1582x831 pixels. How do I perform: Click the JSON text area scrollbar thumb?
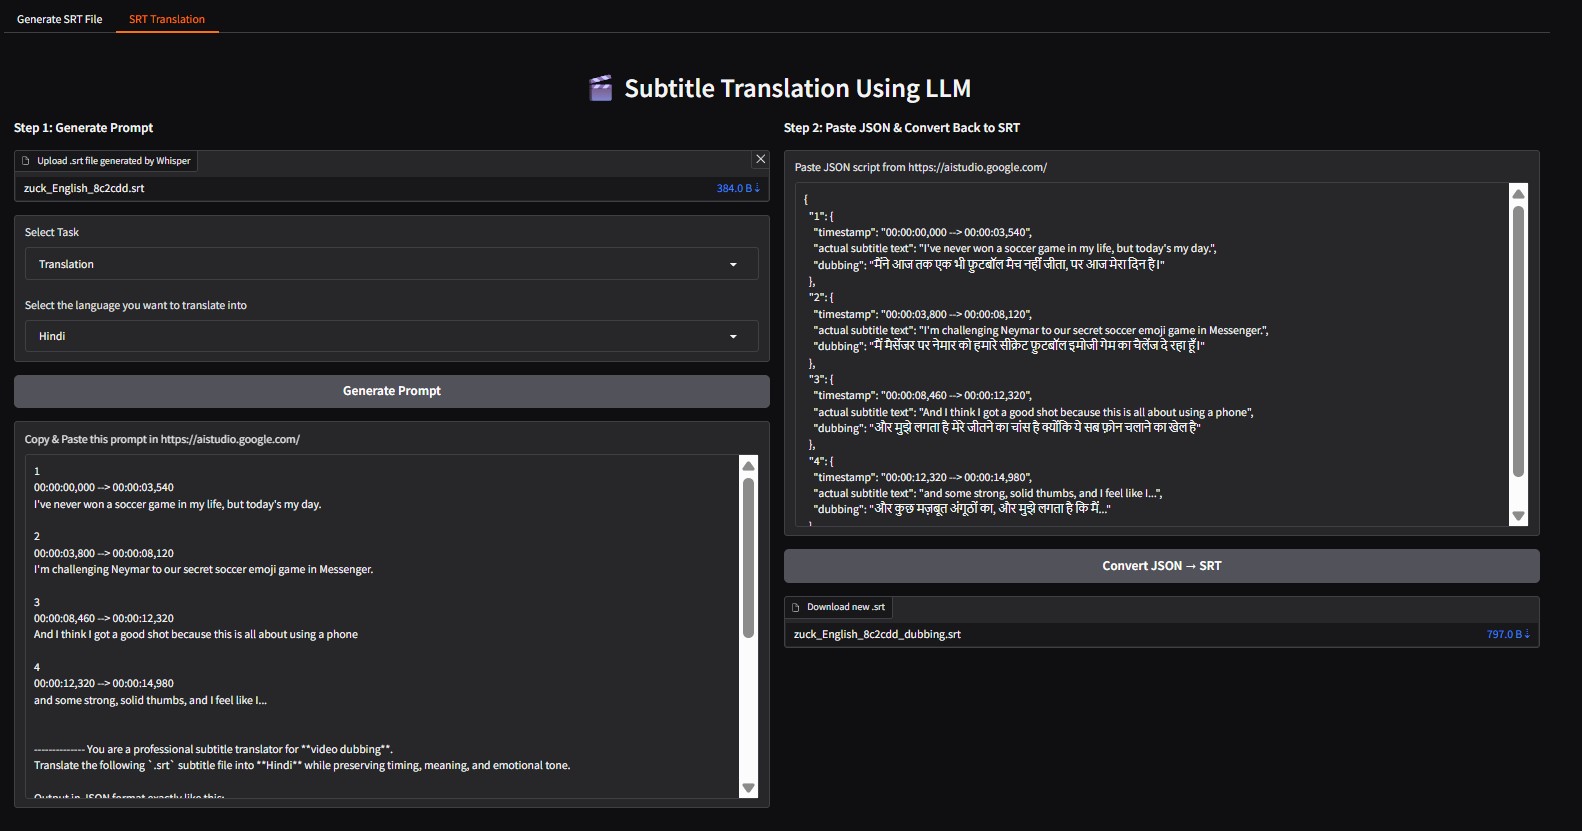coord(1518,341)
